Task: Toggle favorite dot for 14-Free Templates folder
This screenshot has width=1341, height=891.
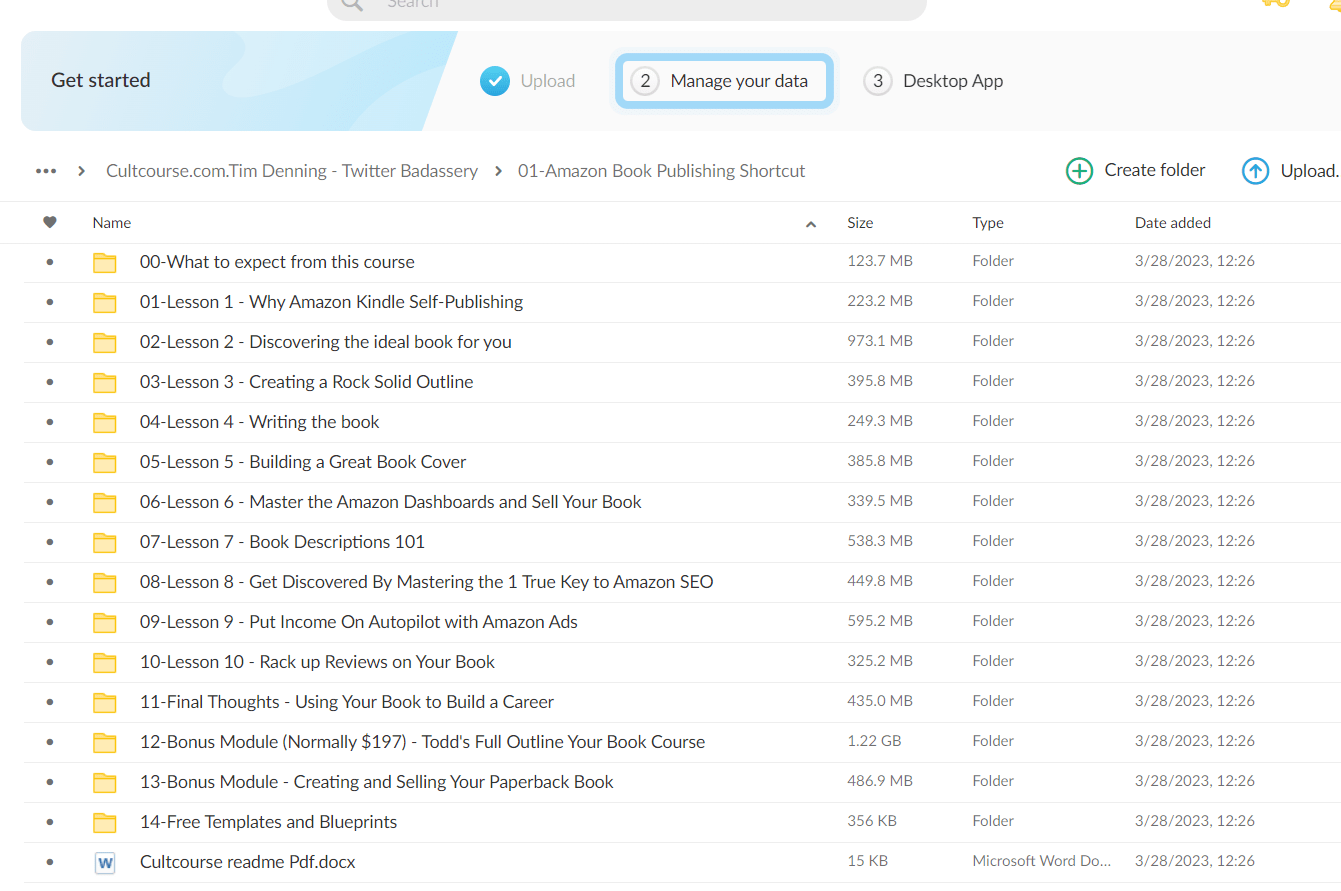Action: (x=50, y=822)
